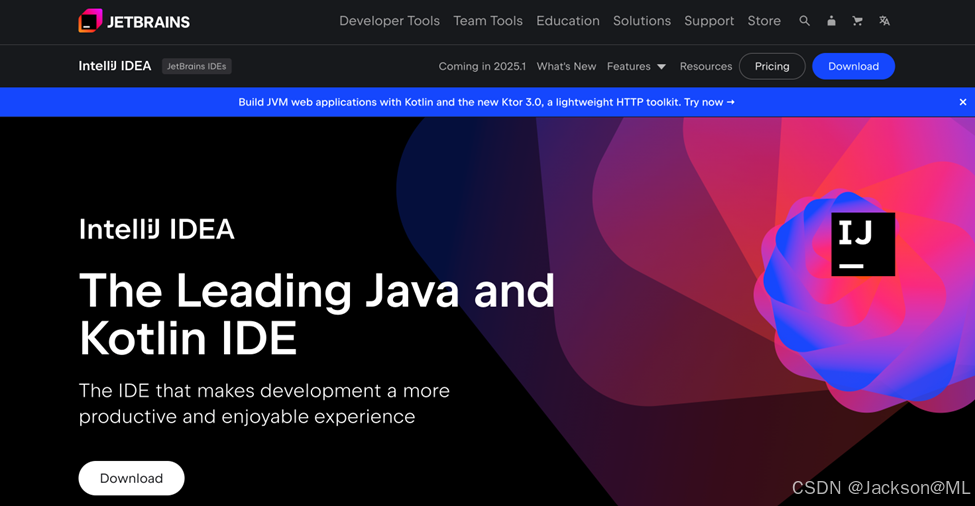Click the user account icon
This screenshot has height=506, width=975.
click(831, 21)
